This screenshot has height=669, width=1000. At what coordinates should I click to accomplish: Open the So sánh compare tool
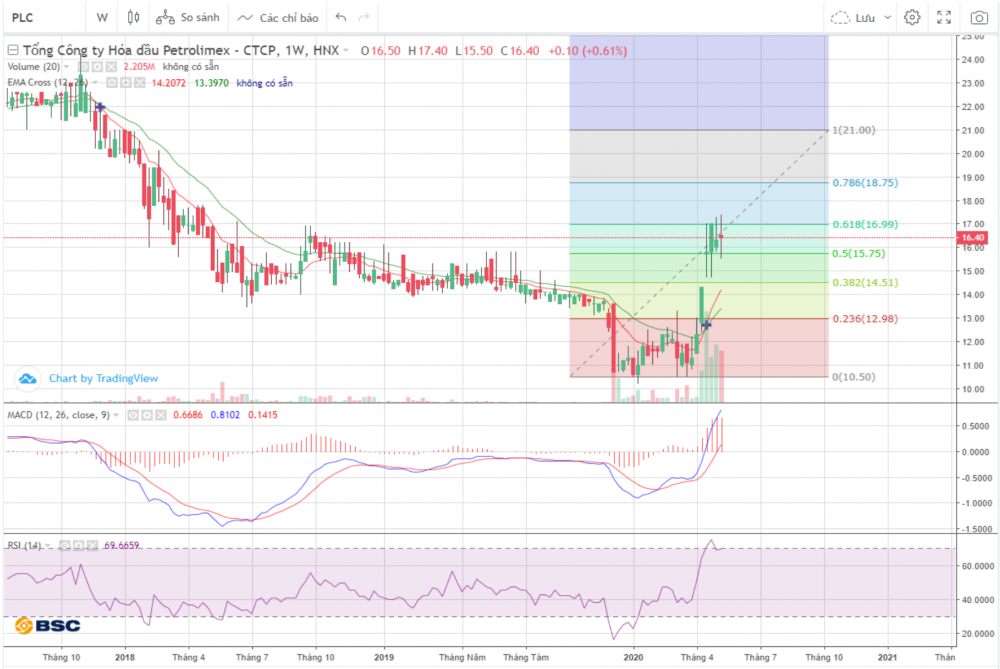pos(188,18)
